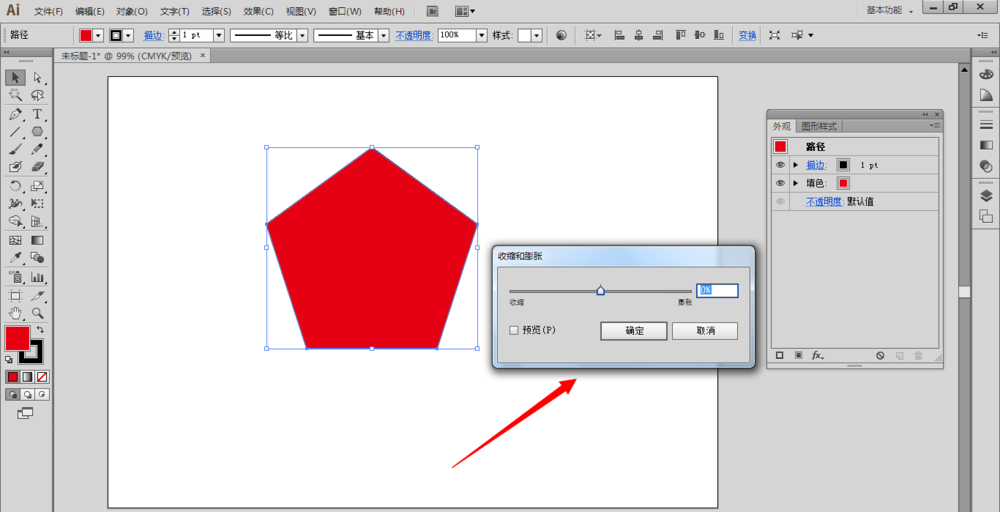Select the Artboard tool
The image size is (1000, 512).
pos(16,296)
